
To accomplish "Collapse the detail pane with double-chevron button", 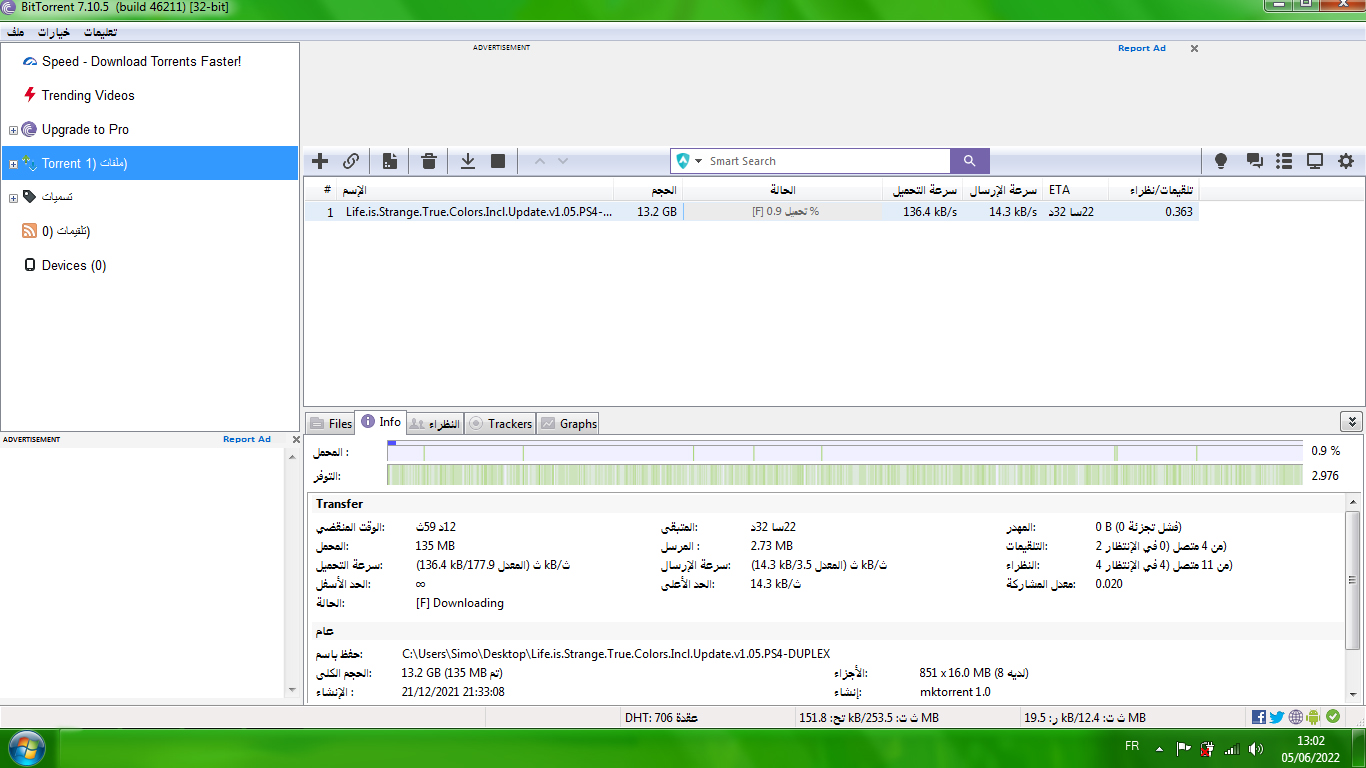I will pyautogui.click(x=1351, y=422).
